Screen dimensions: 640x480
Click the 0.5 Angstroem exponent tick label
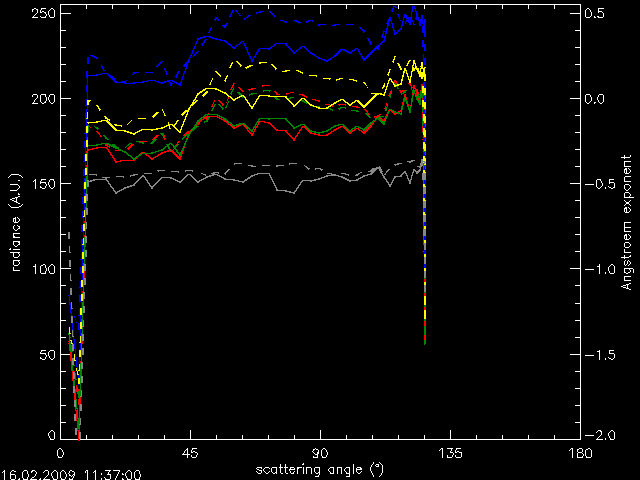596,14
